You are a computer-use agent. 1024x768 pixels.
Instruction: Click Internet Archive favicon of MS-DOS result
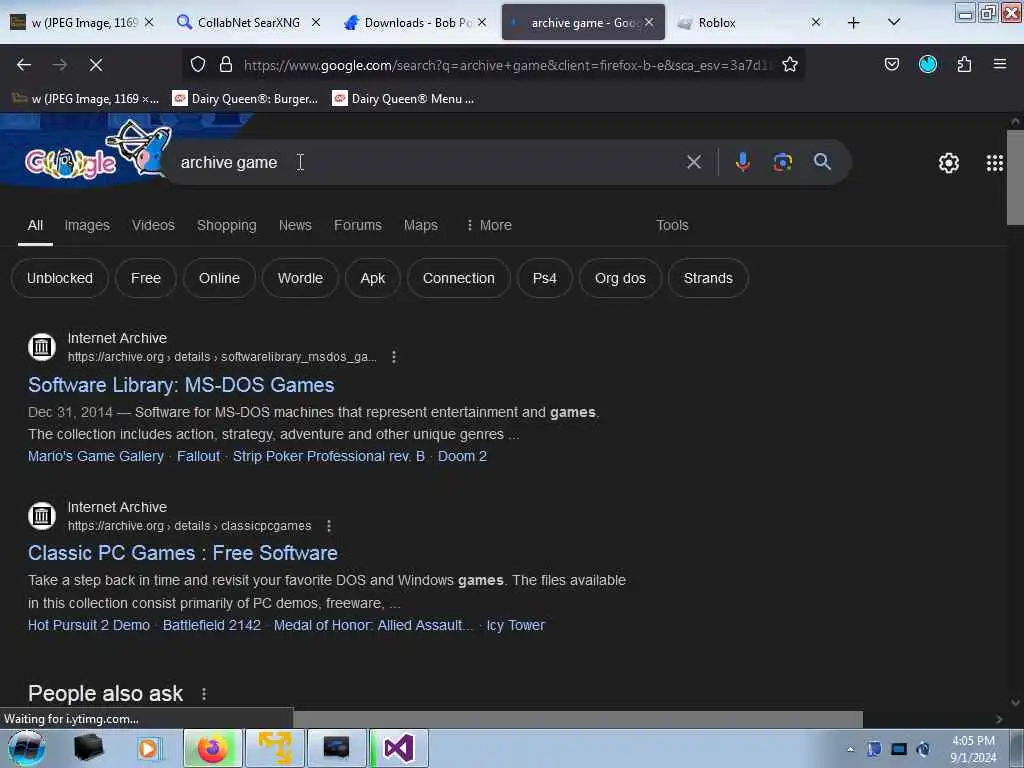[42, 347]
